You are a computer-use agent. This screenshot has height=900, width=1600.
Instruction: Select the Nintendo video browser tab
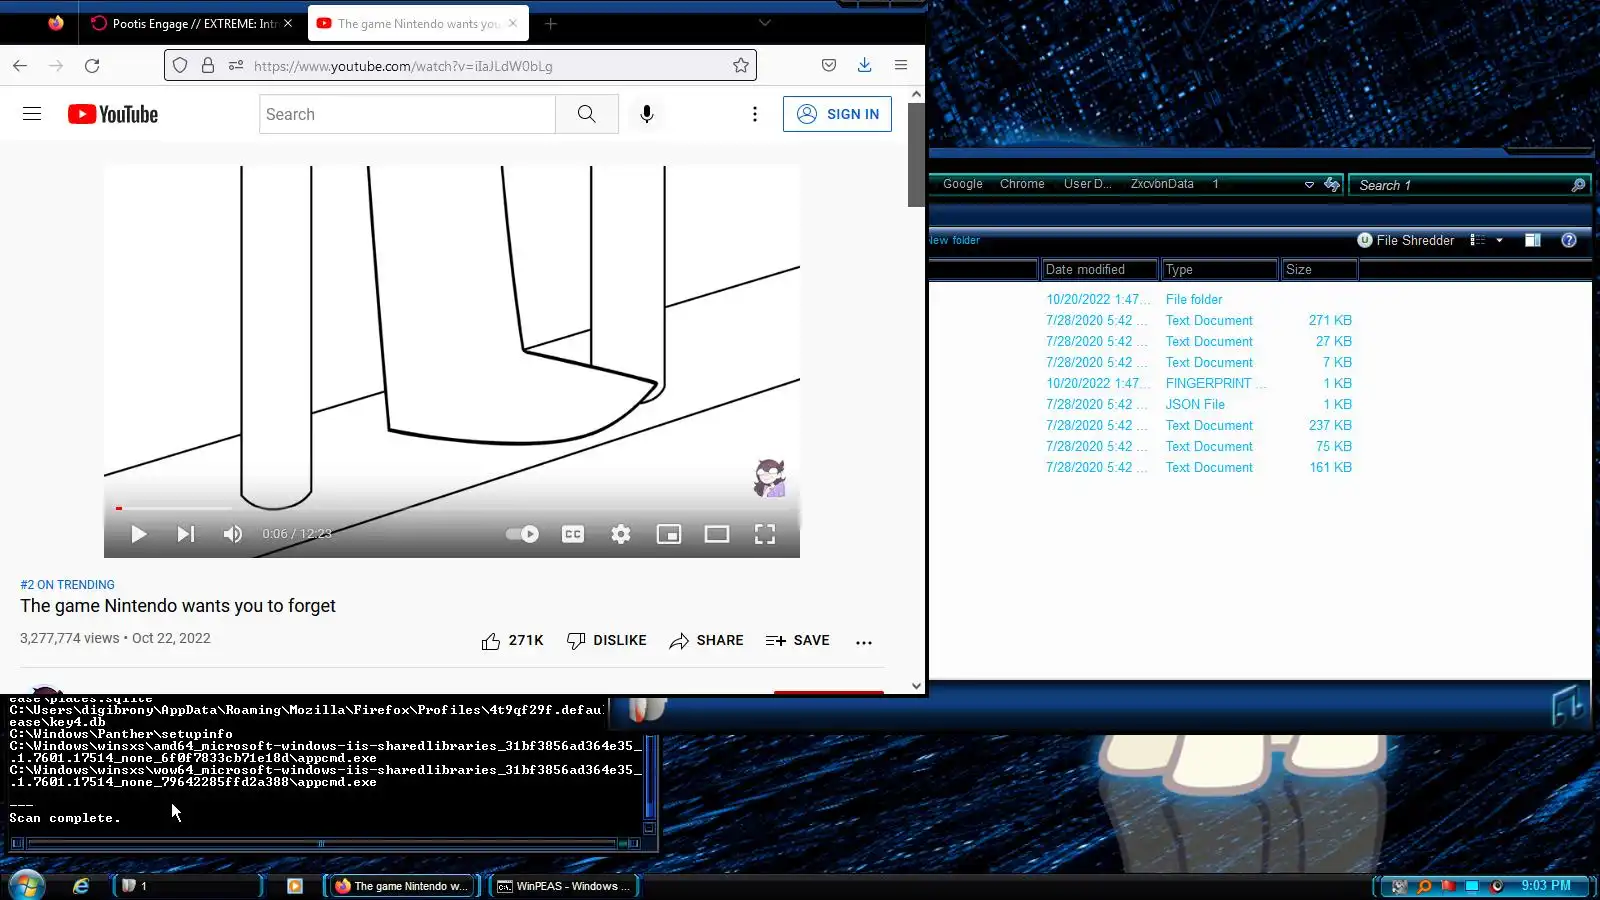coord(418,23)
